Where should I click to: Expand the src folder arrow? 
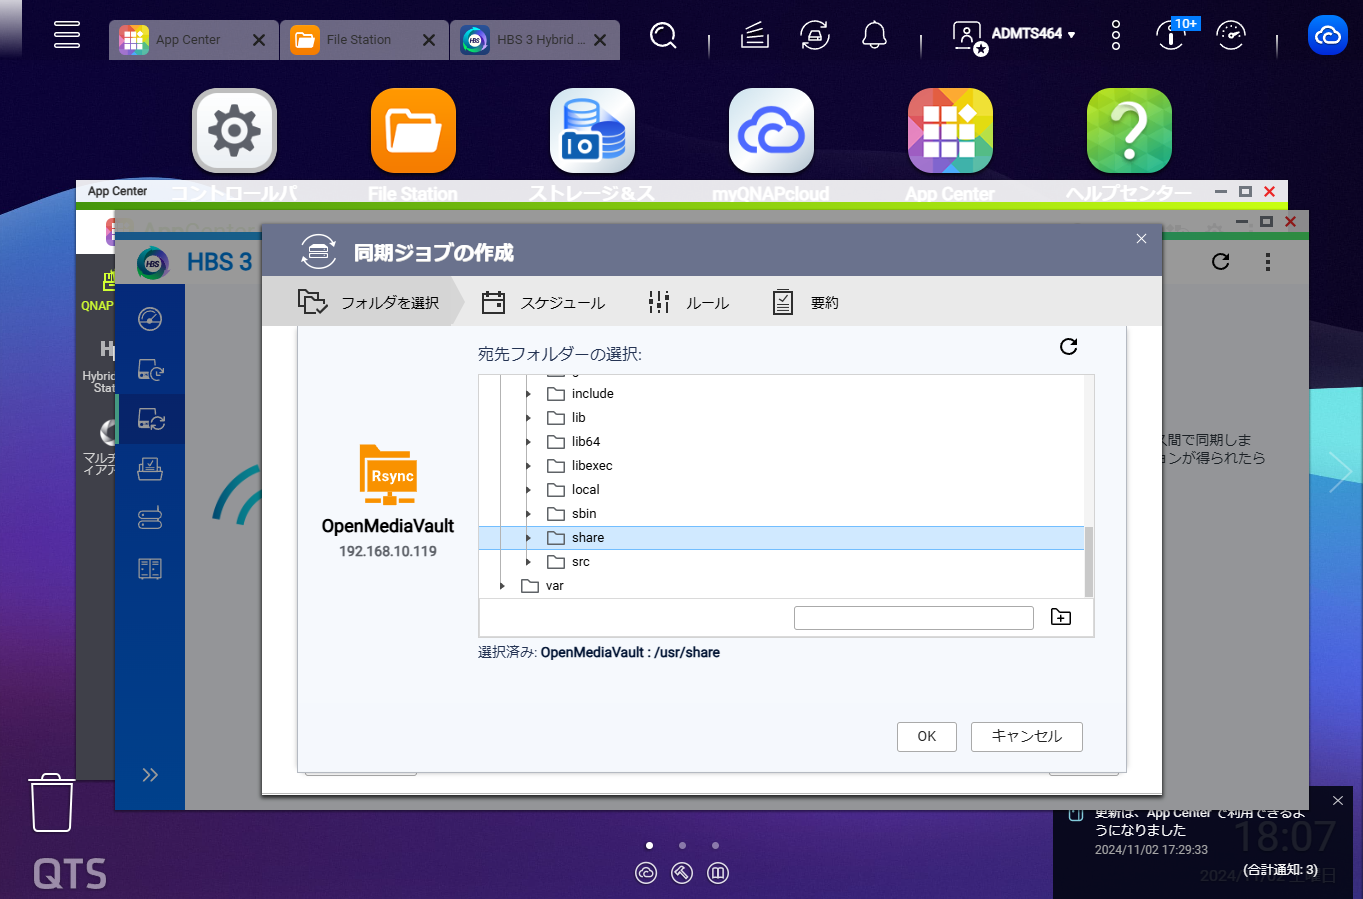tap(529, 562)
